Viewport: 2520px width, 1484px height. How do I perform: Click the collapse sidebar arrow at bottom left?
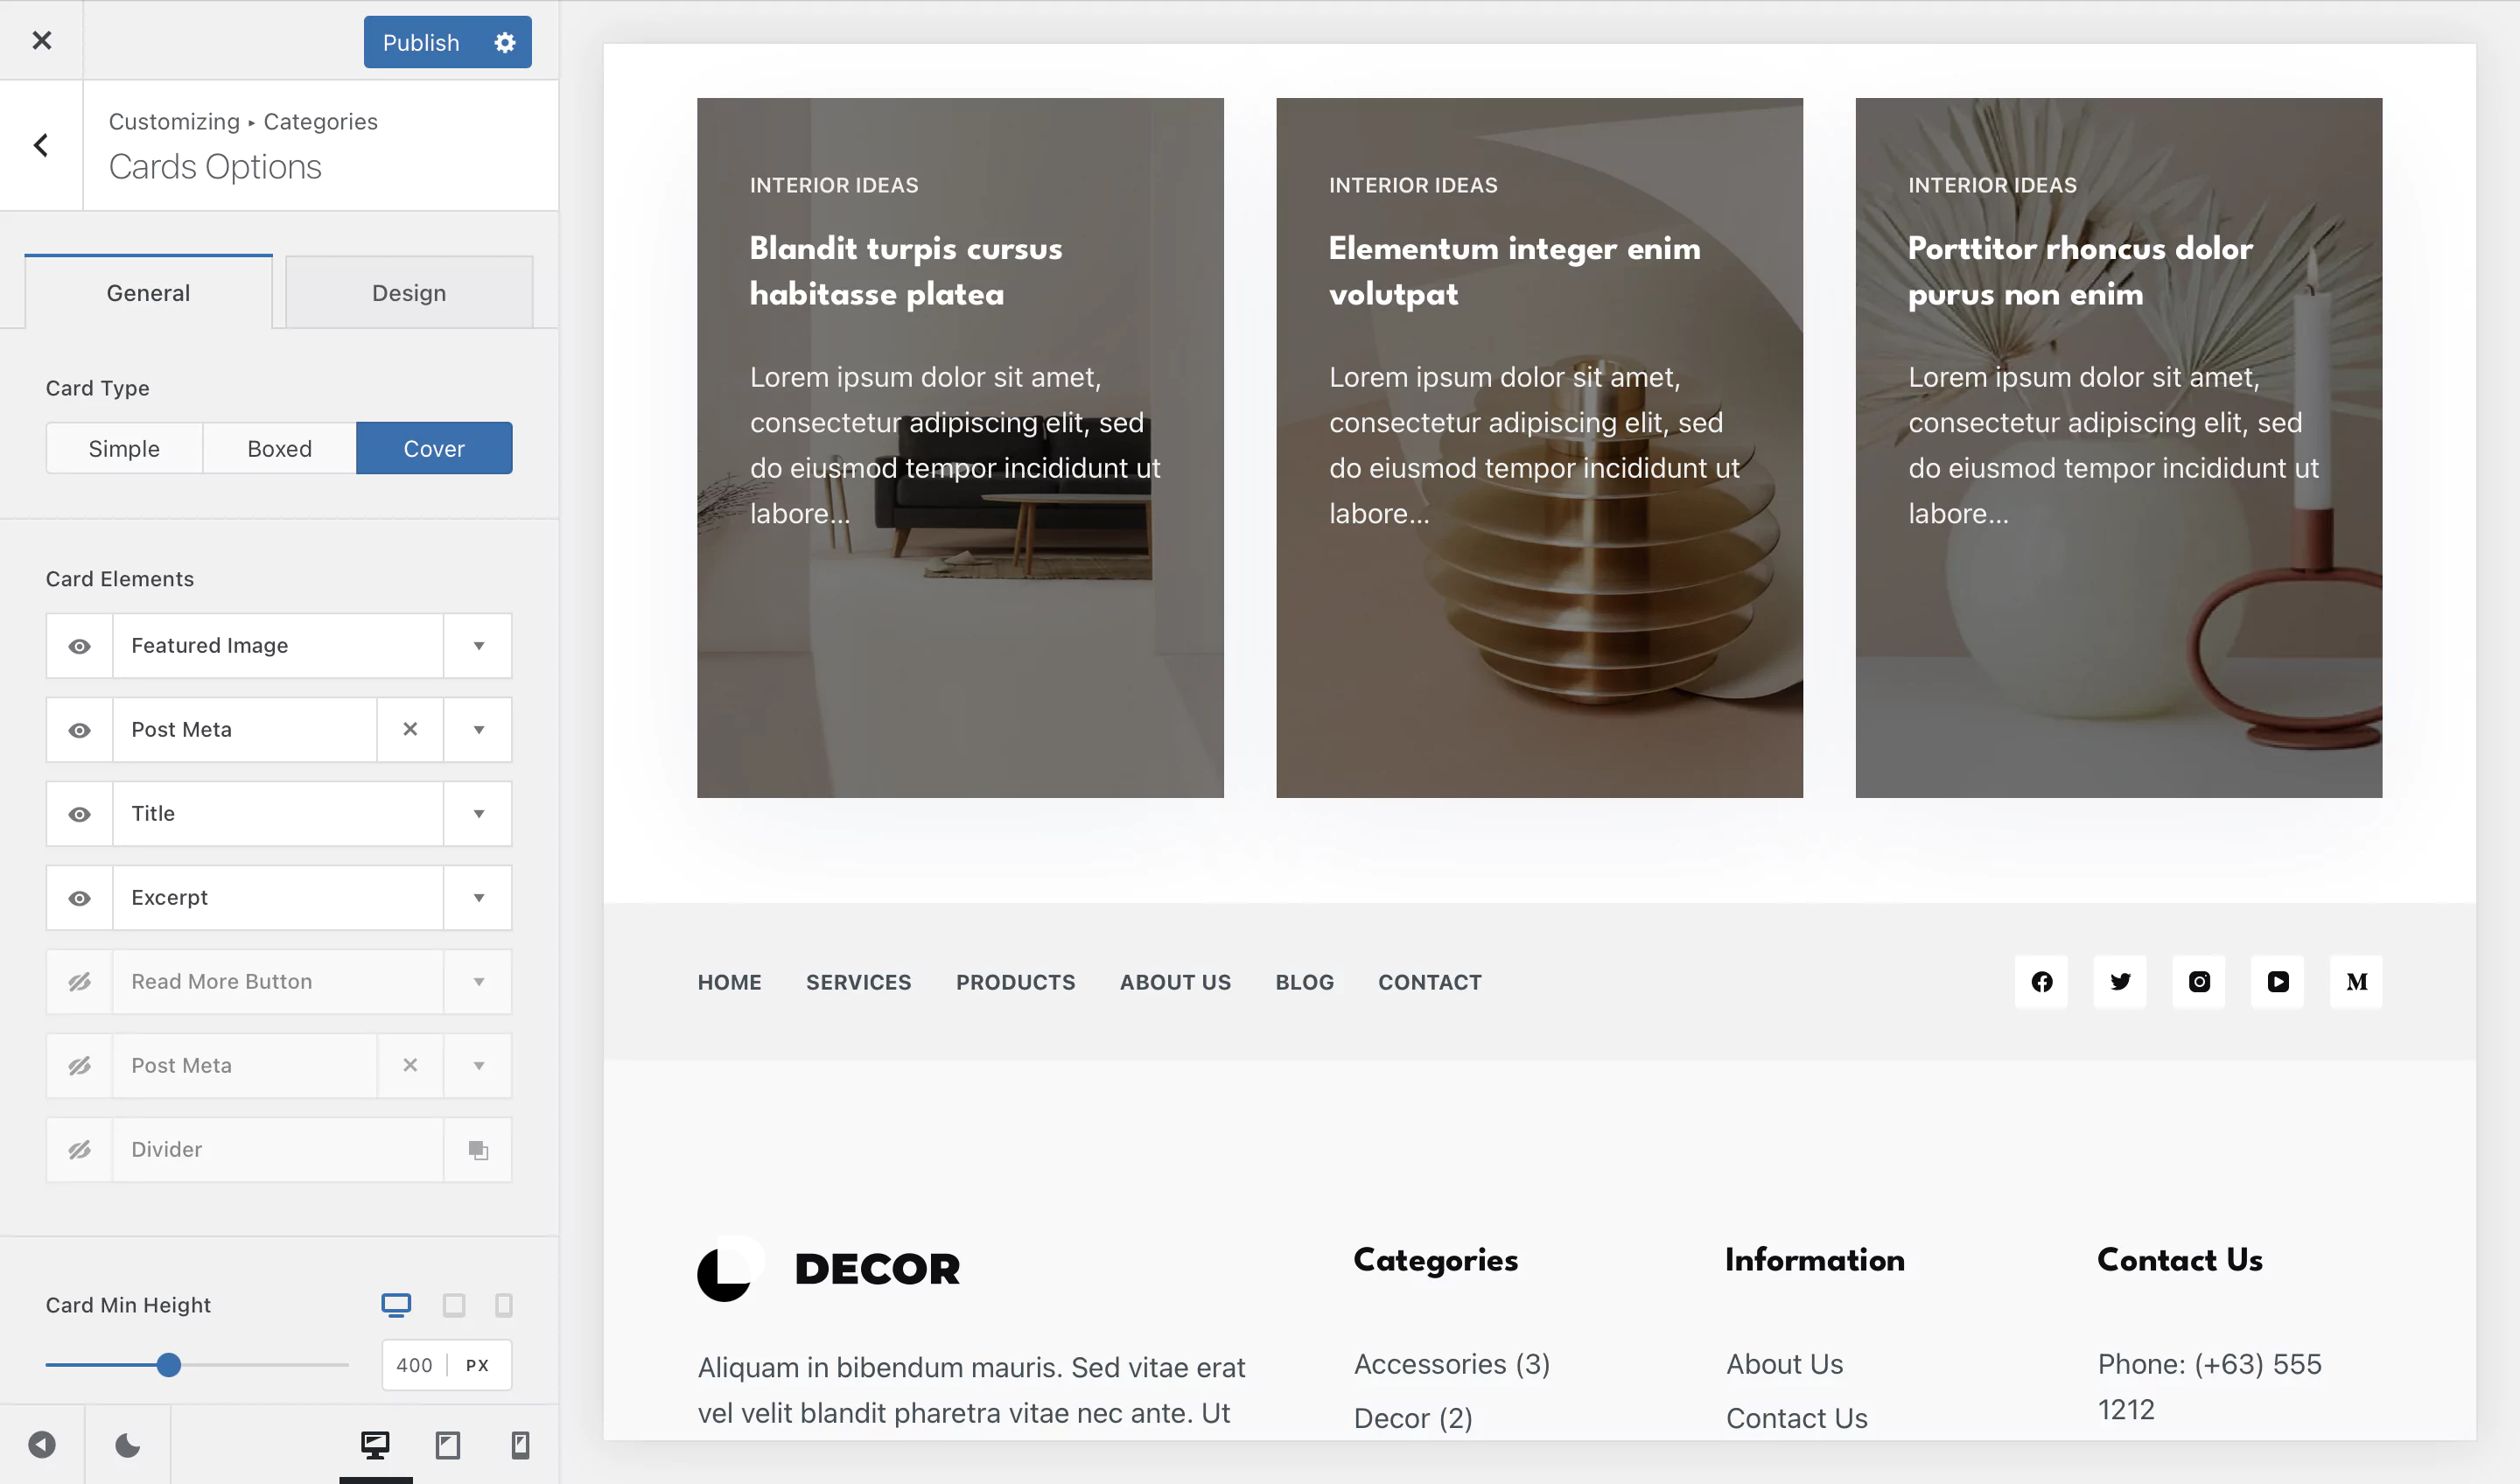(x=41, y=1444)
